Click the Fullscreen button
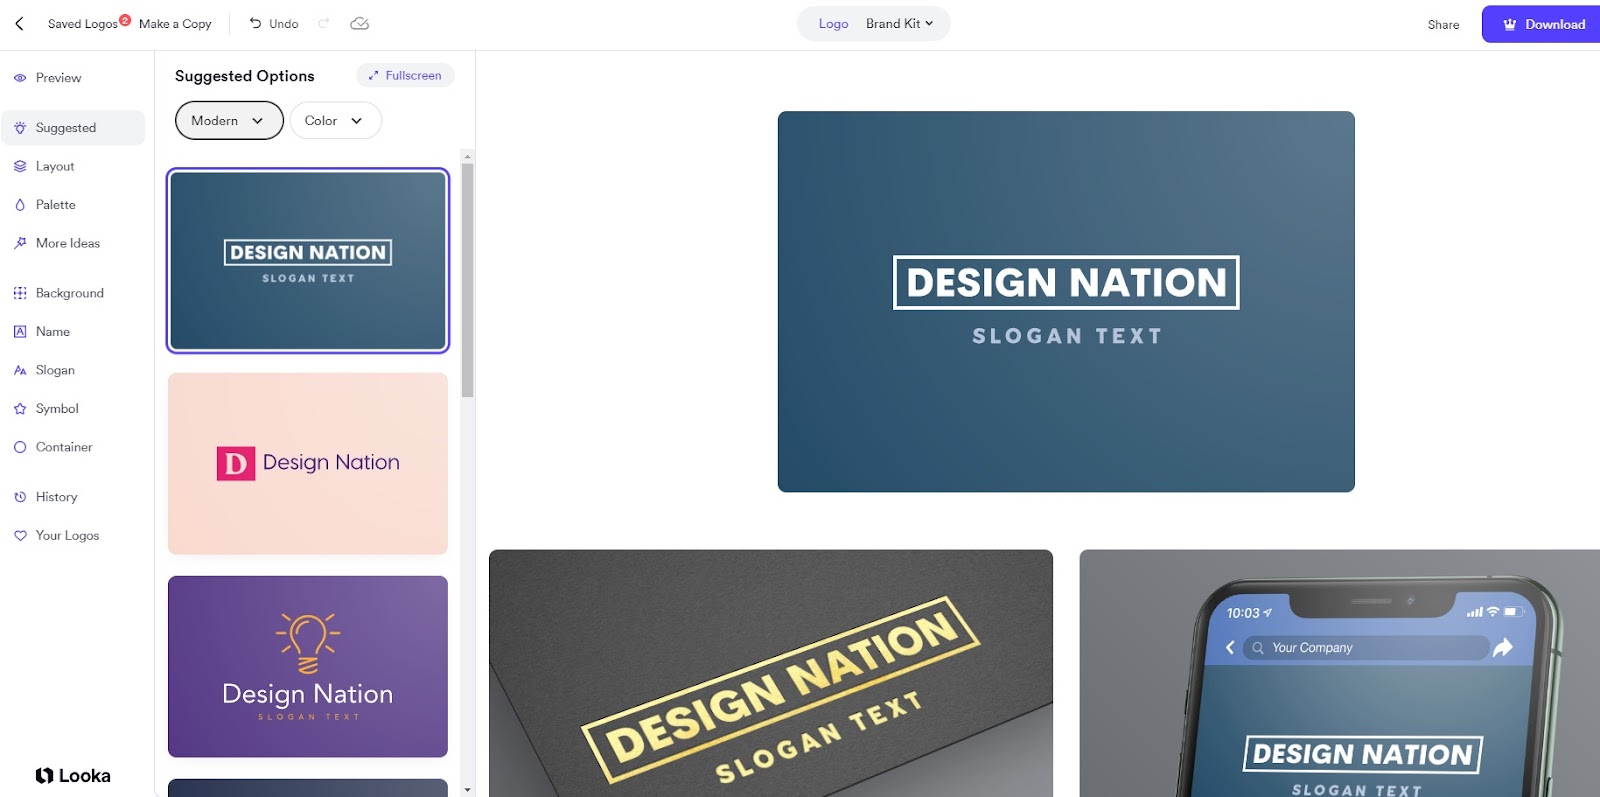Viewport: 1600px width, 797px height. (x=405, y=75)
